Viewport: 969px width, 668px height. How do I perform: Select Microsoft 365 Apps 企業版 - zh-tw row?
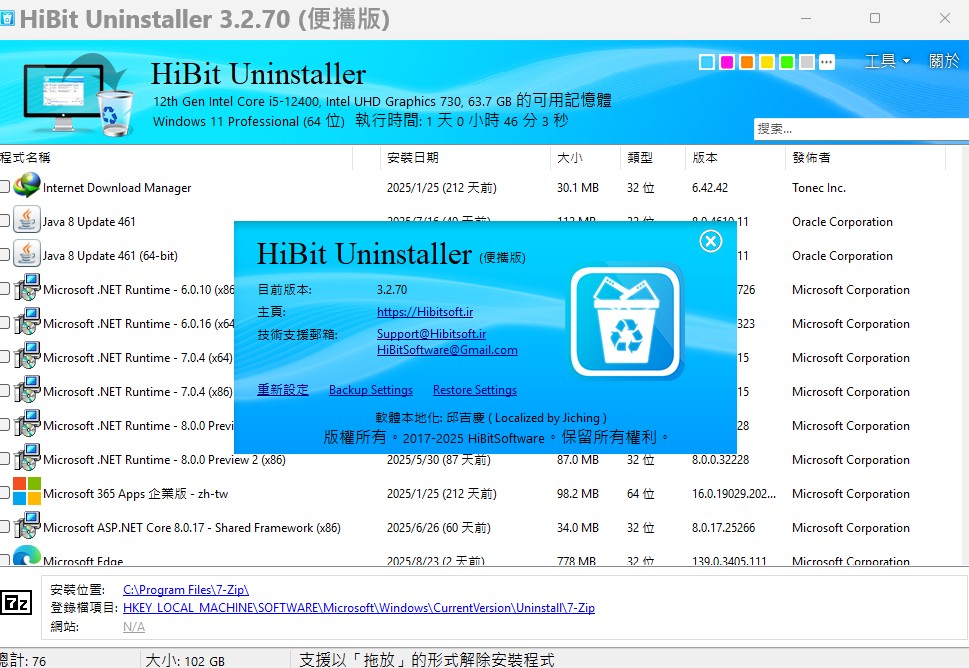484,494
